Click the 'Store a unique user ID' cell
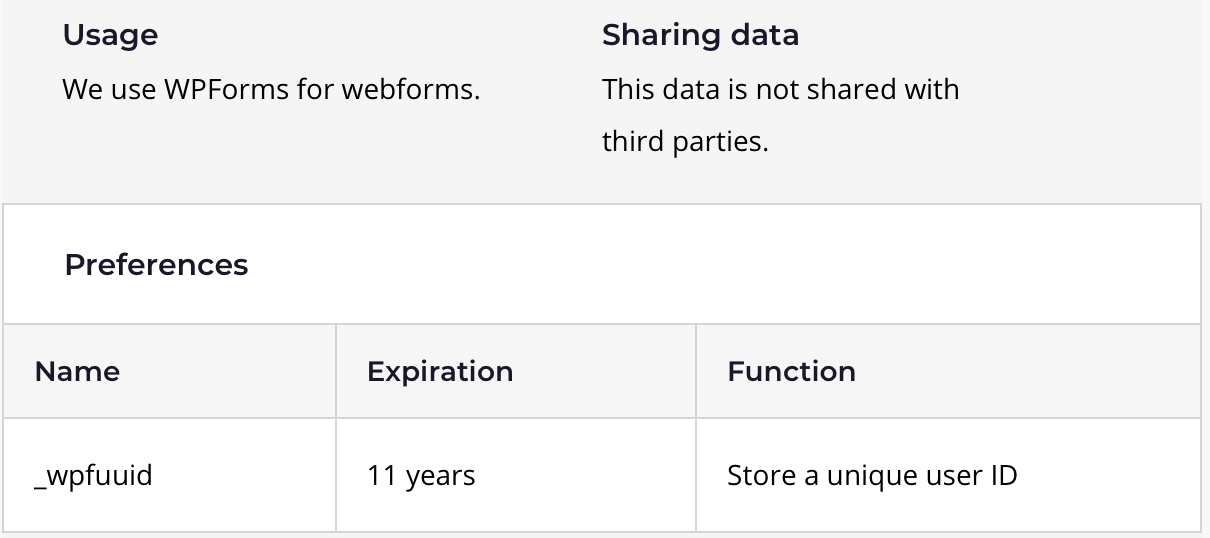This screenshot has width=1210, height=538. point(948,475)
